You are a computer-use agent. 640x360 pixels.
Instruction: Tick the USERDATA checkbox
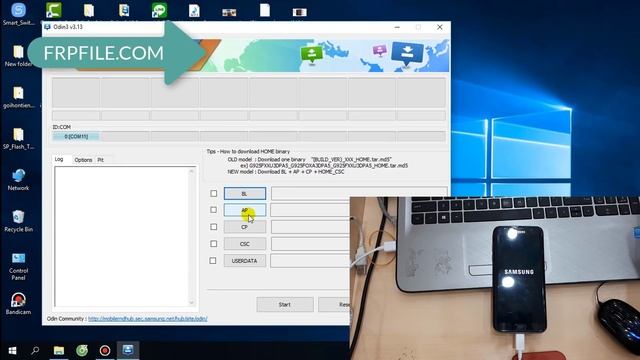pyautogui.click(x=213, y=260)
